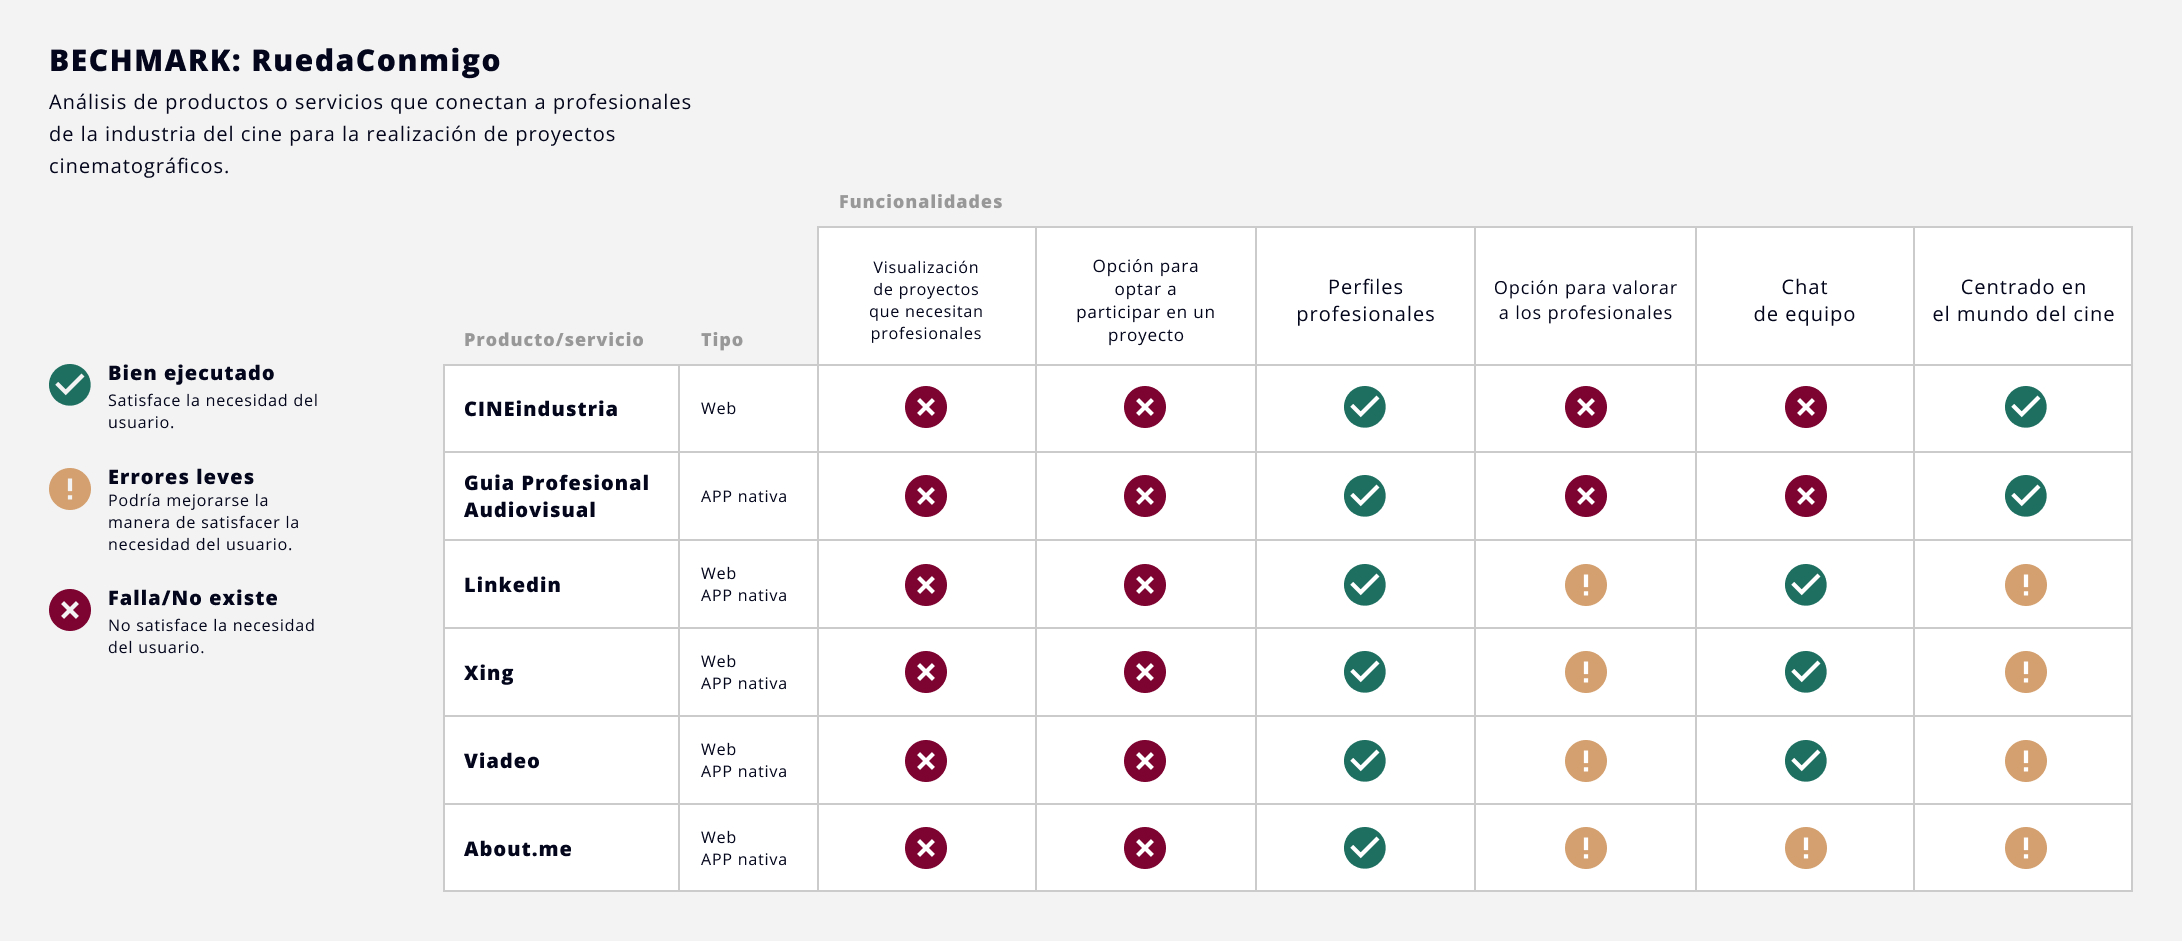Click Linkedin's Chat de equipo check icon
This screenshot has height=941, width=2182.
pyautogui.click(x=1805, y=585)
